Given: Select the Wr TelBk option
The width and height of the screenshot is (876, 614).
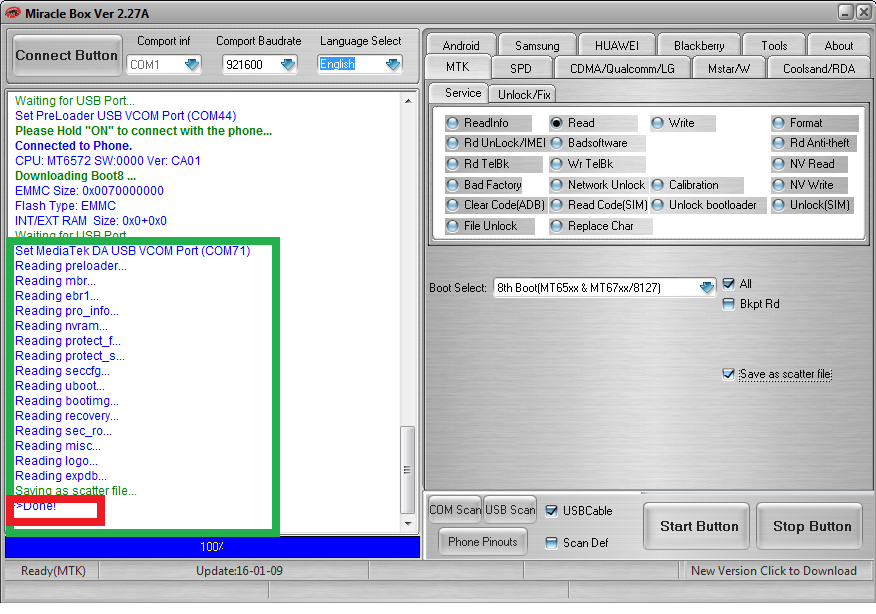Looking at the screenshot, I should 597,164.
